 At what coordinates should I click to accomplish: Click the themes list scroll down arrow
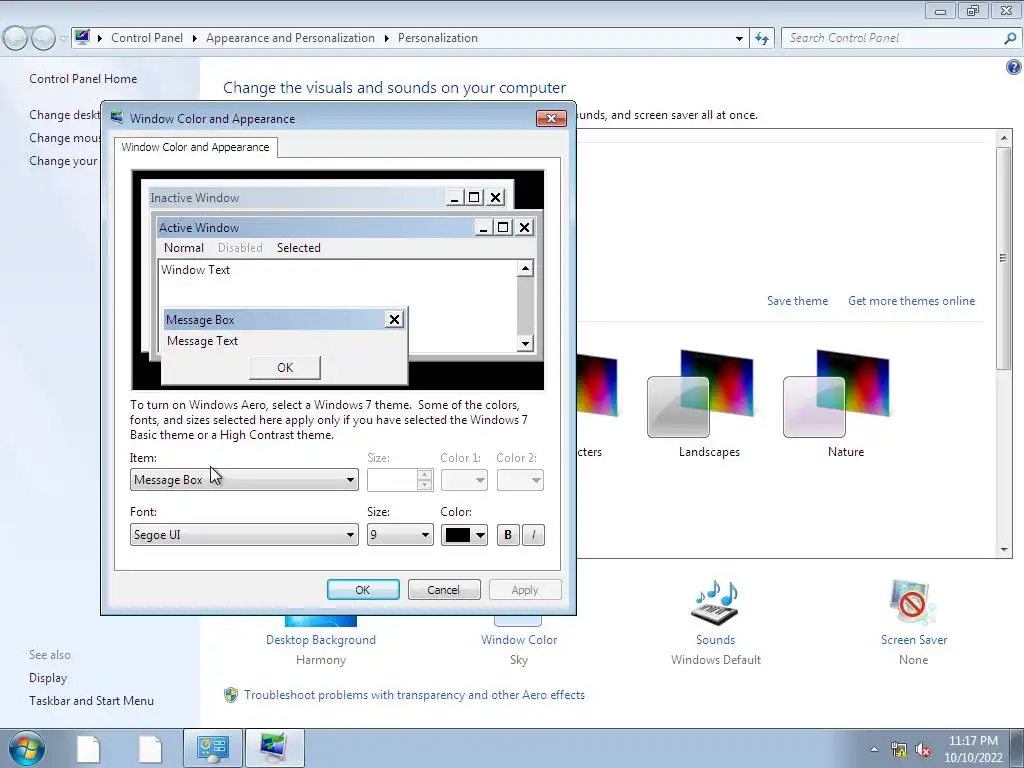coord(1004,550)
